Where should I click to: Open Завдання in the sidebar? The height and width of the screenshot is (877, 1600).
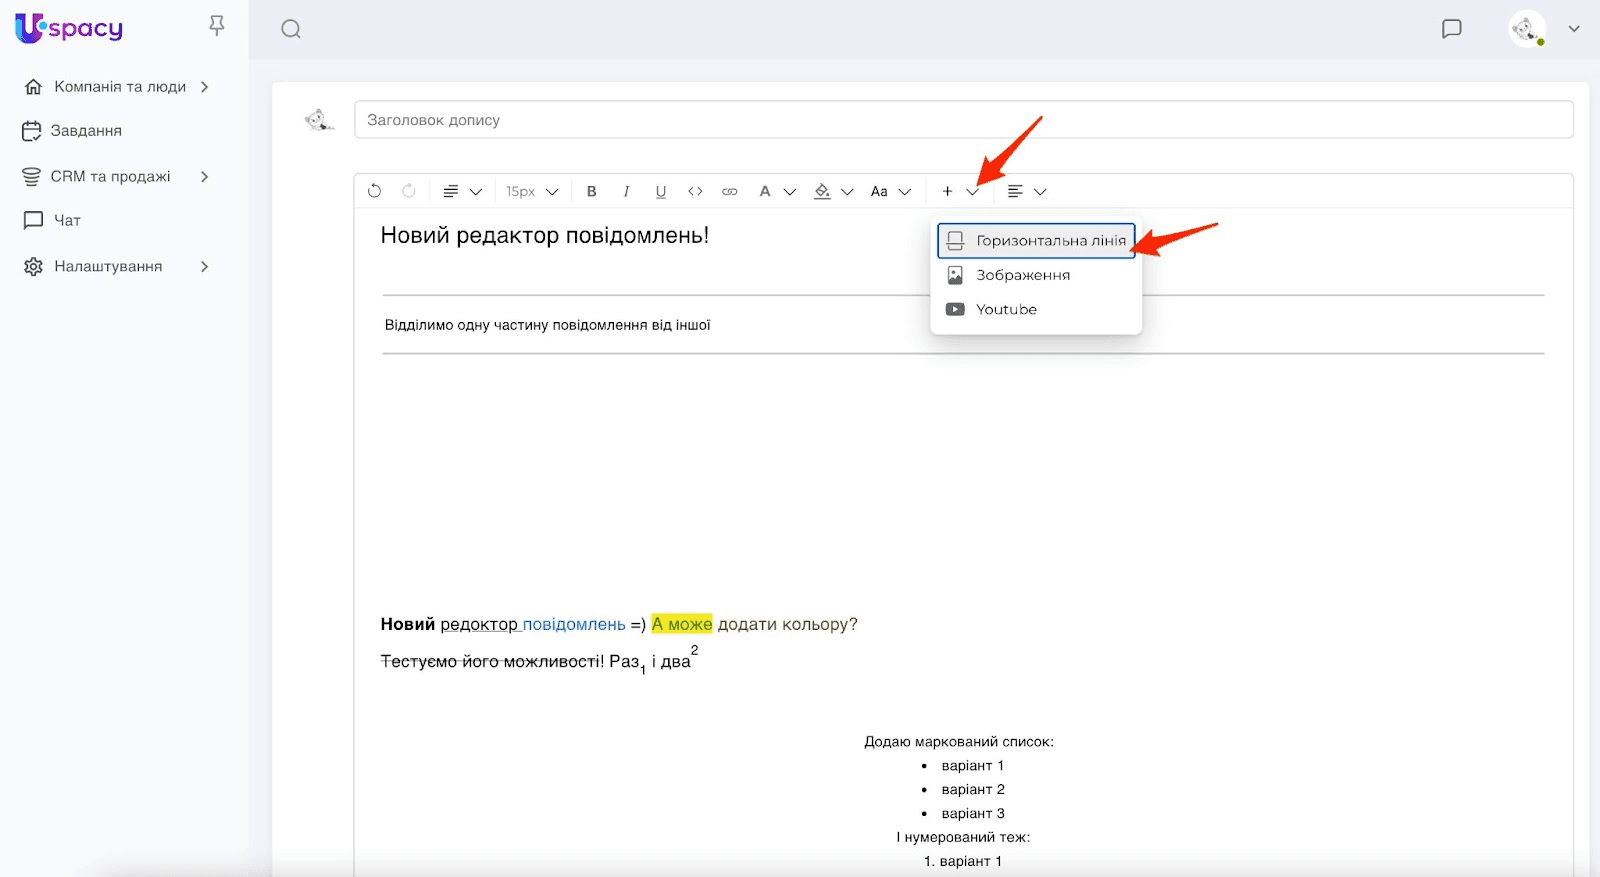pos(86,131)
